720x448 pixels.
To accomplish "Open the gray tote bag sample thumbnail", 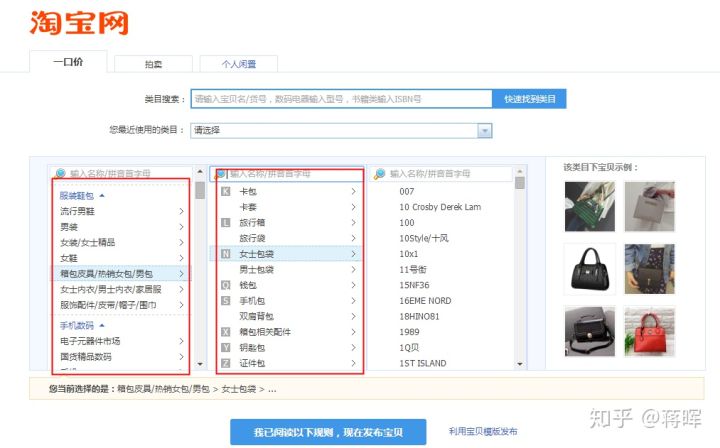I will tap(649, 207).
